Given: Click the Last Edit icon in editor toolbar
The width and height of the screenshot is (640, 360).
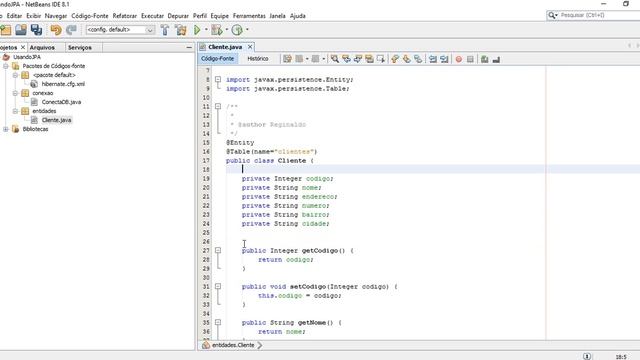Looking at the screenshot, I should point(287,59).
